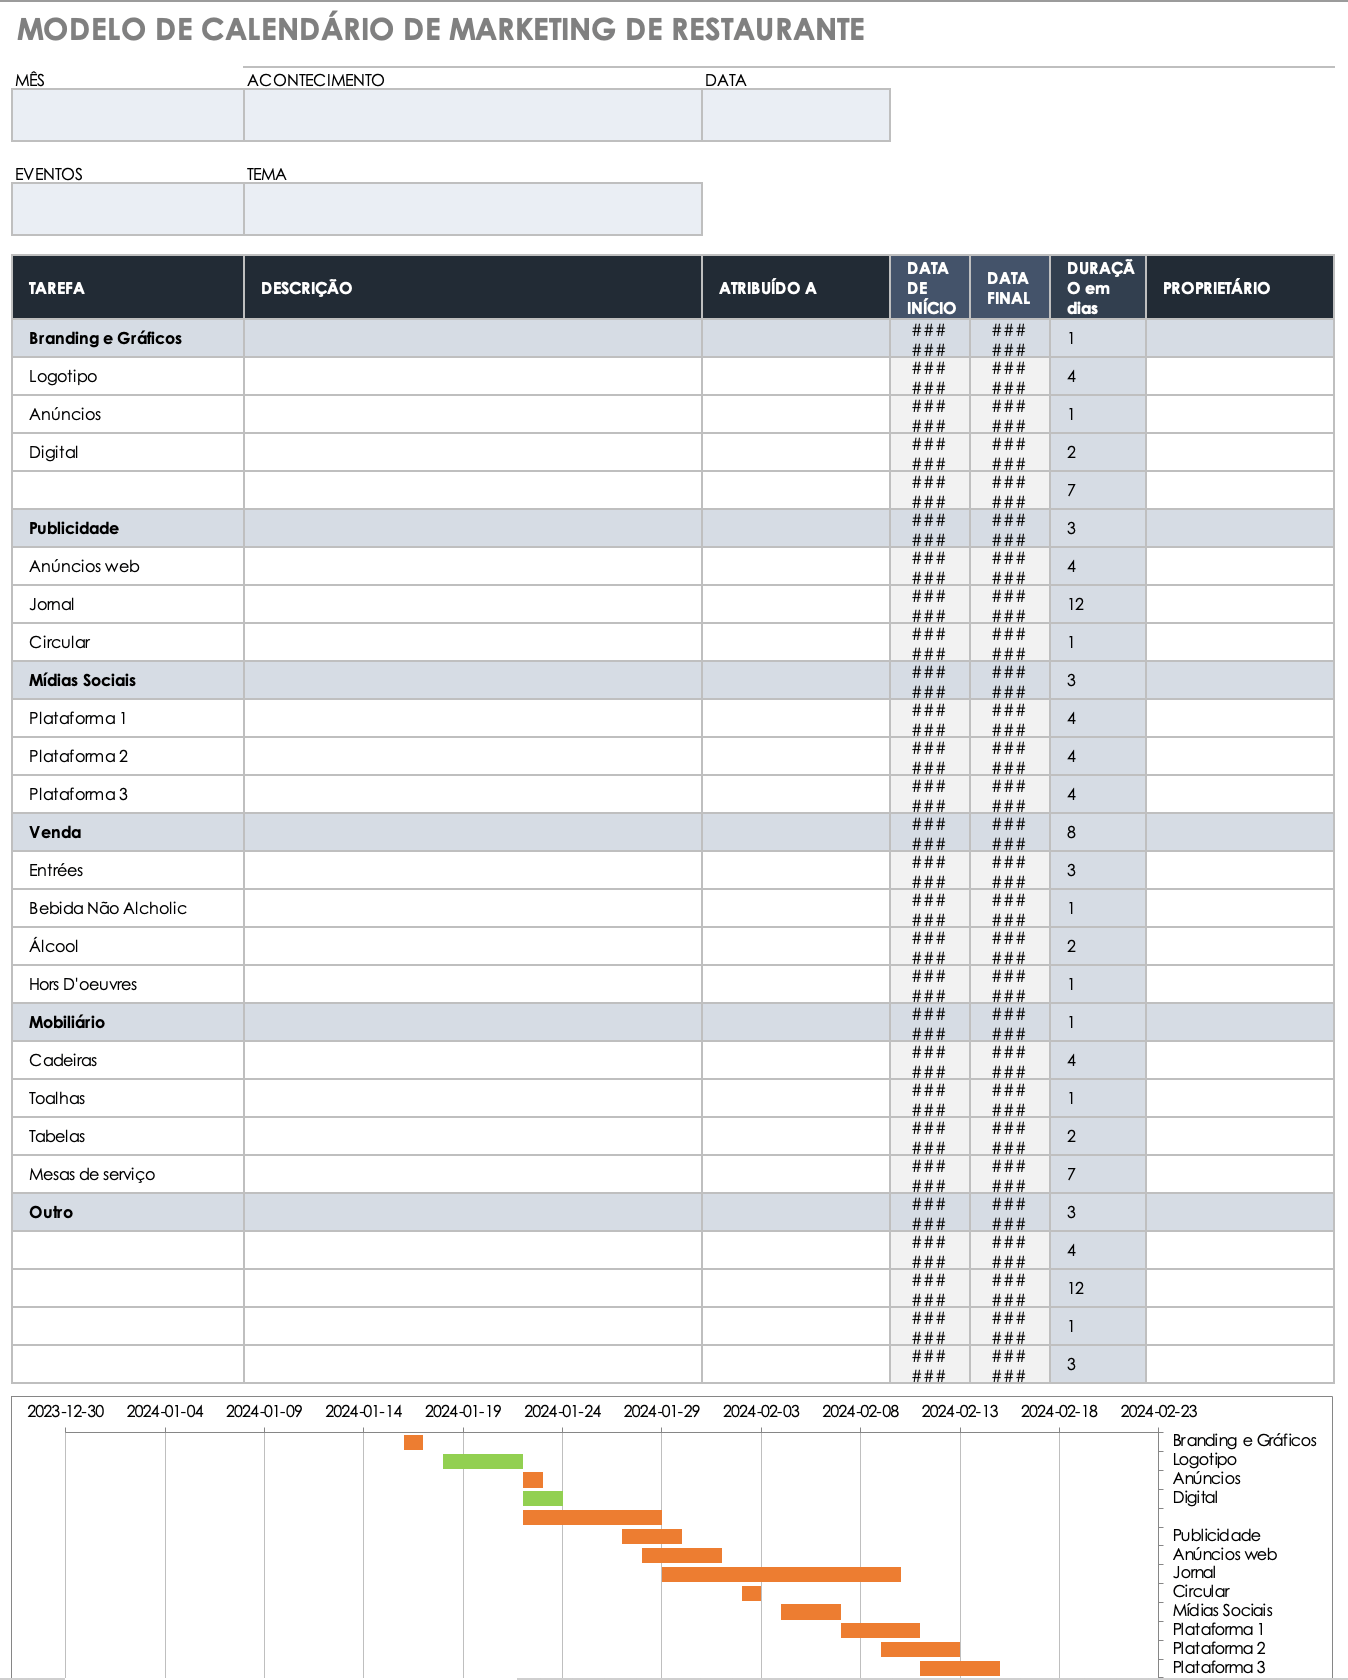Screen dimensions: 1348x1680
Task: Click the Cadeiras task cell
Action: click(x=128, y=1060)
